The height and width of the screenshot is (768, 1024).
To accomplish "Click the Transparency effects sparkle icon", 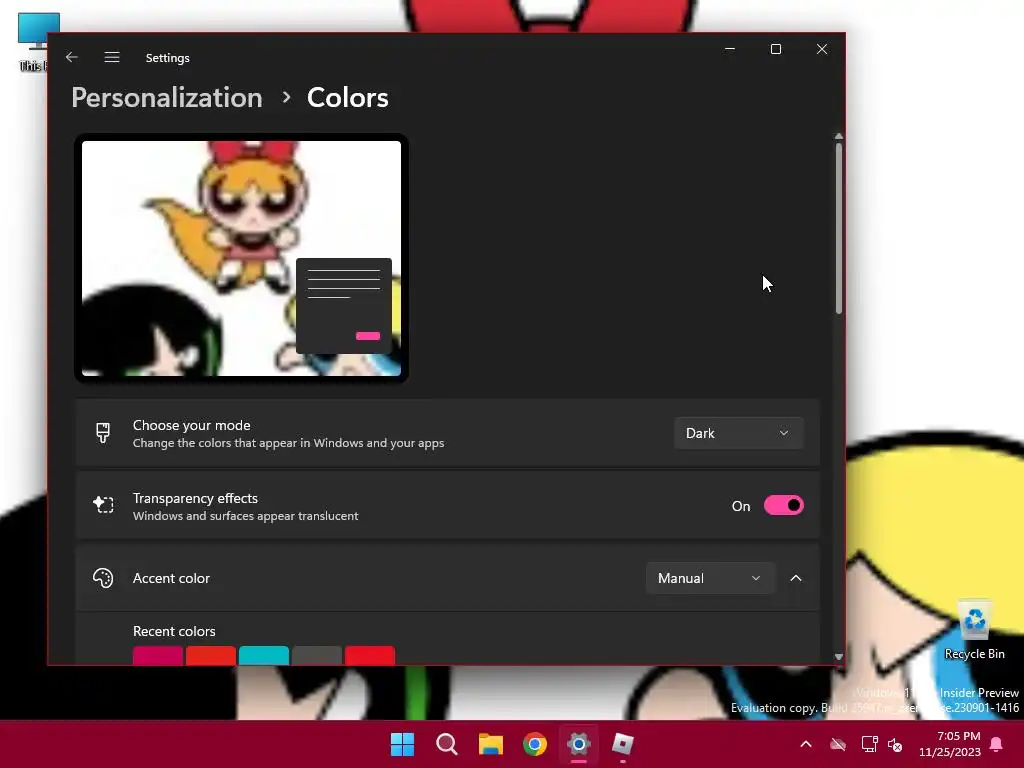I will pyautogui.click(x=103, y=505).
